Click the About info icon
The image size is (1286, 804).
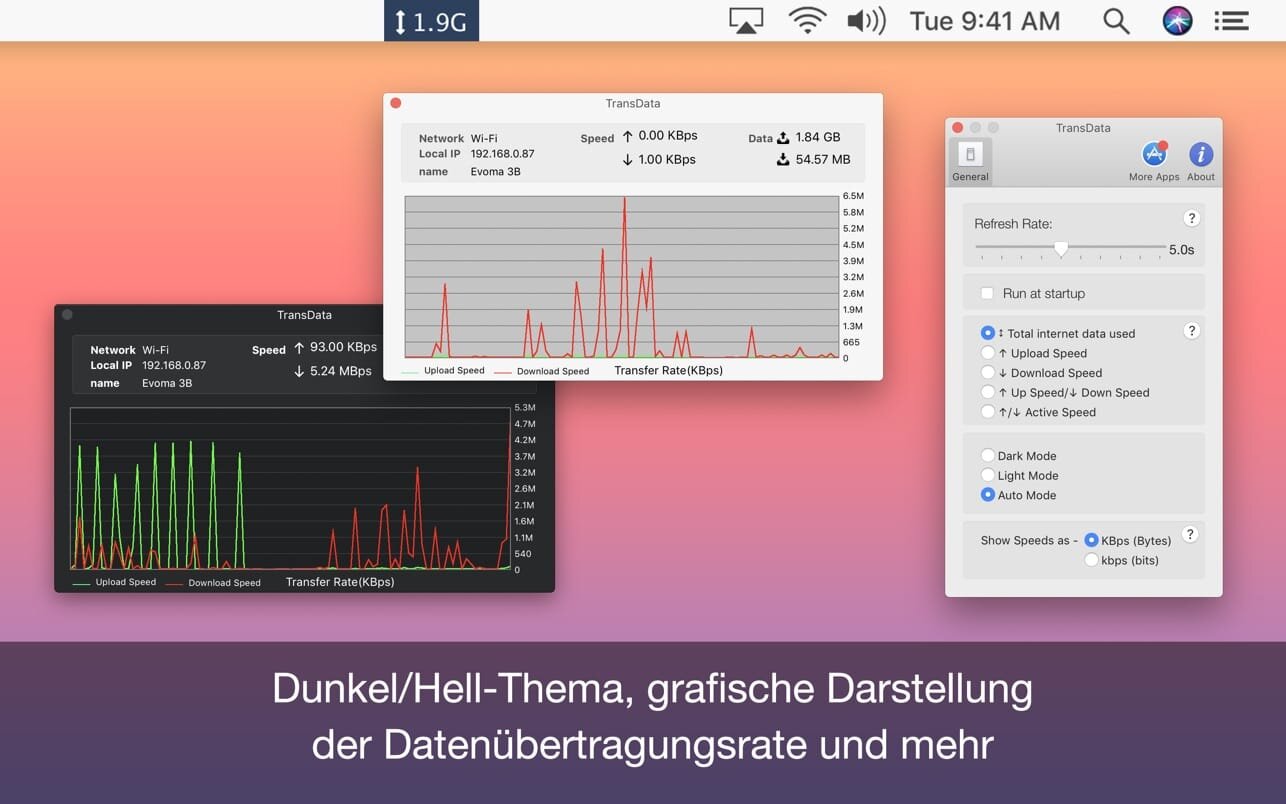coord(1200,161)
